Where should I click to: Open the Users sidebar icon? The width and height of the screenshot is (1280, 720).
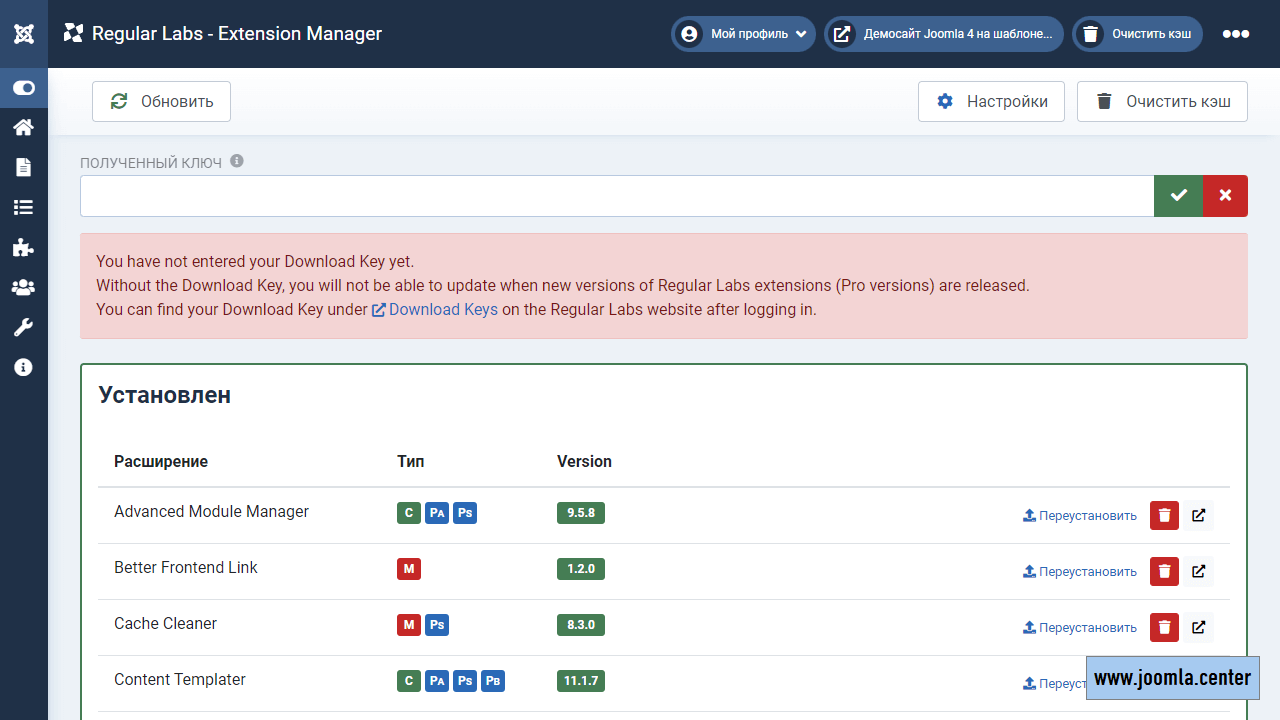[x=23, y=287]
